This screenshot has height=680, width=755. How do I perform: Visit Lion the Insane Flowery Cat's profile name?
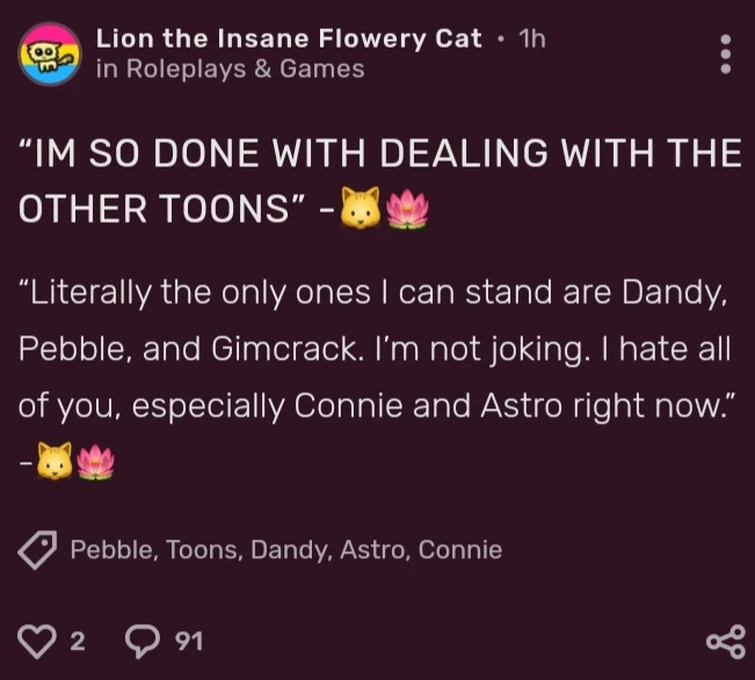click(x=289, y=39)
